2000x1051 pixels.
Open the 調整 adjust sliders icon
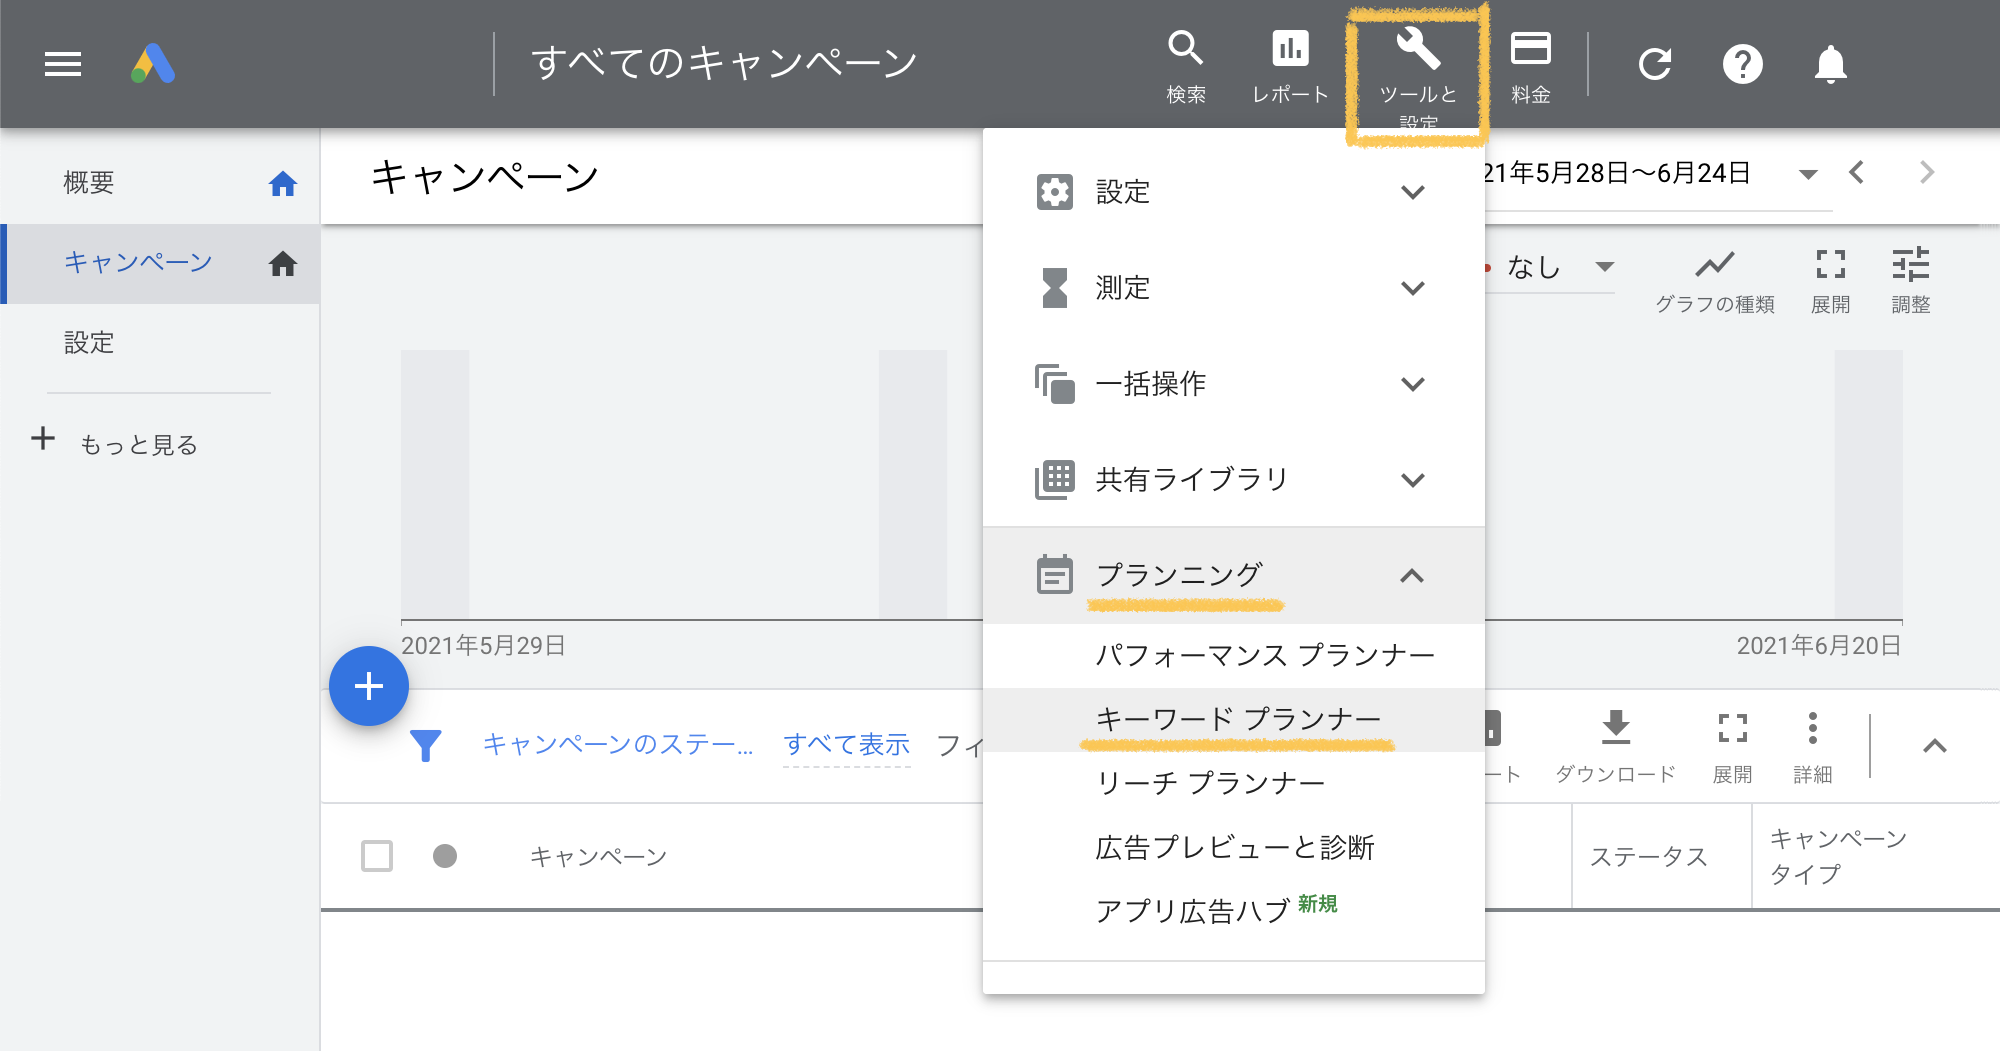tap(1911, 264)
